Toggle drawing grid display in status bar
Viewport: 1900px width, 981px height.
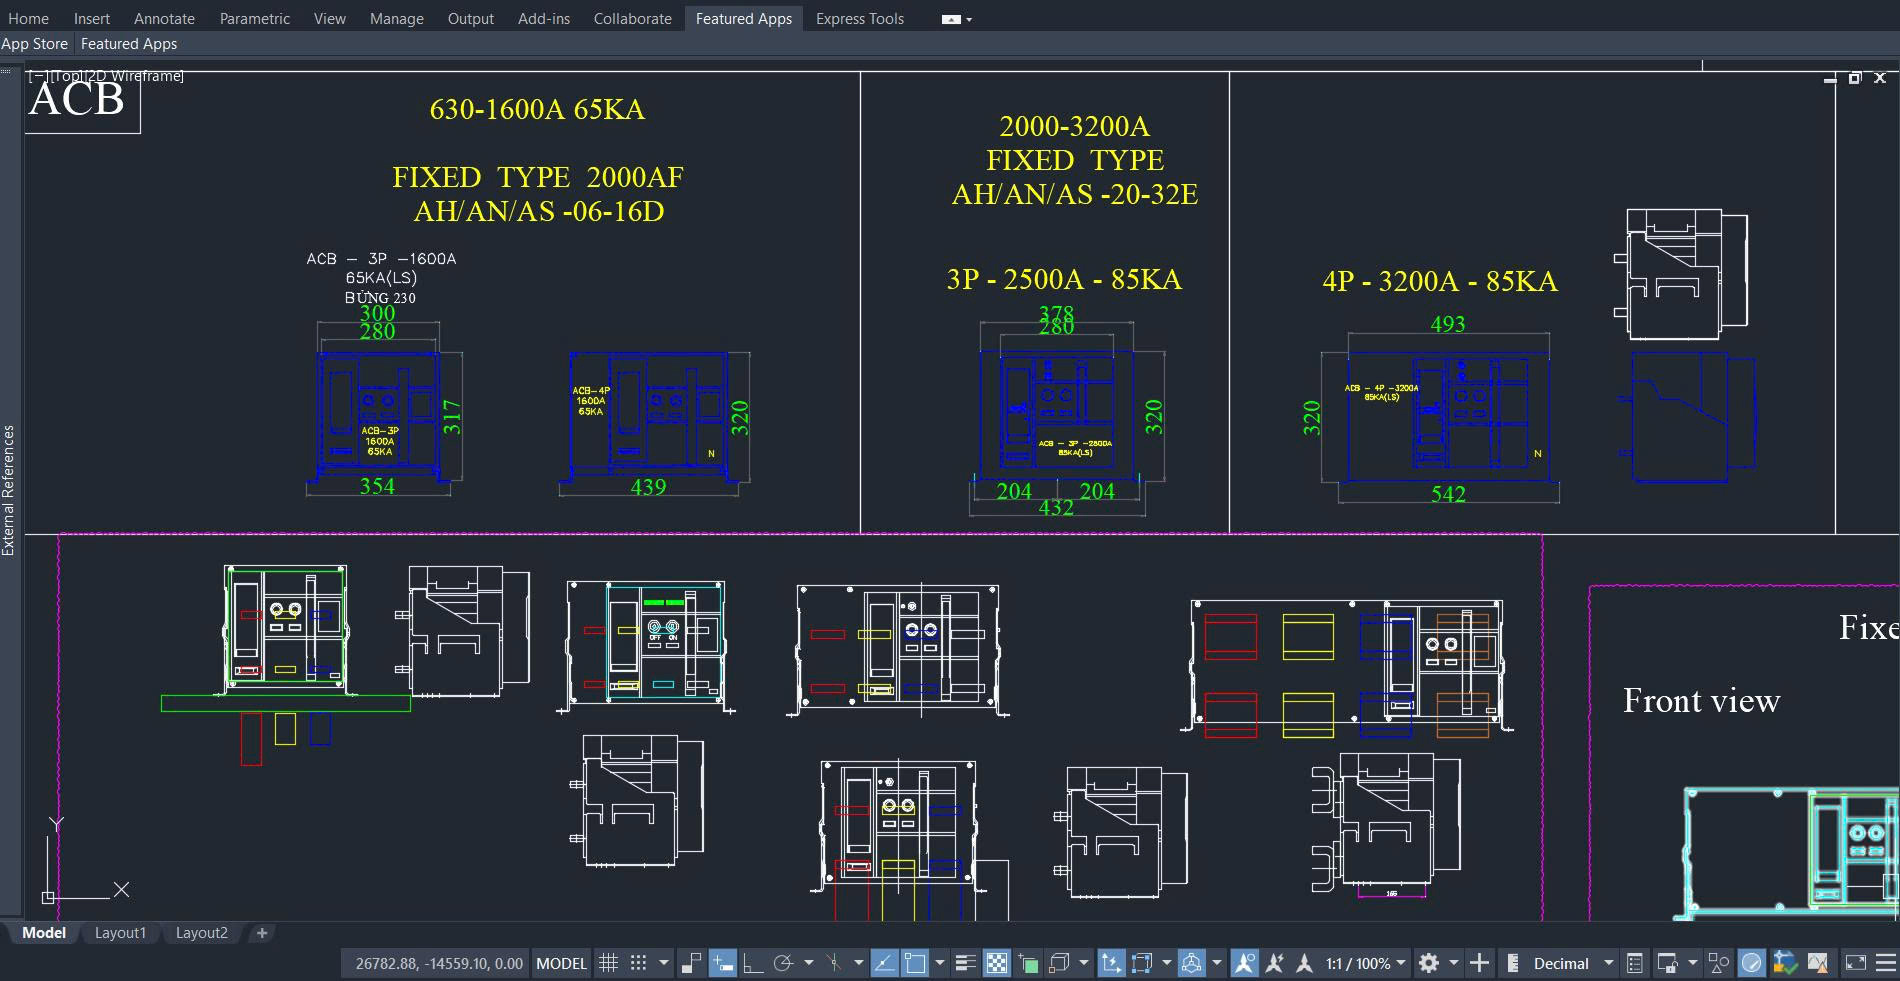pyautogui.click(x=608, y=963)
